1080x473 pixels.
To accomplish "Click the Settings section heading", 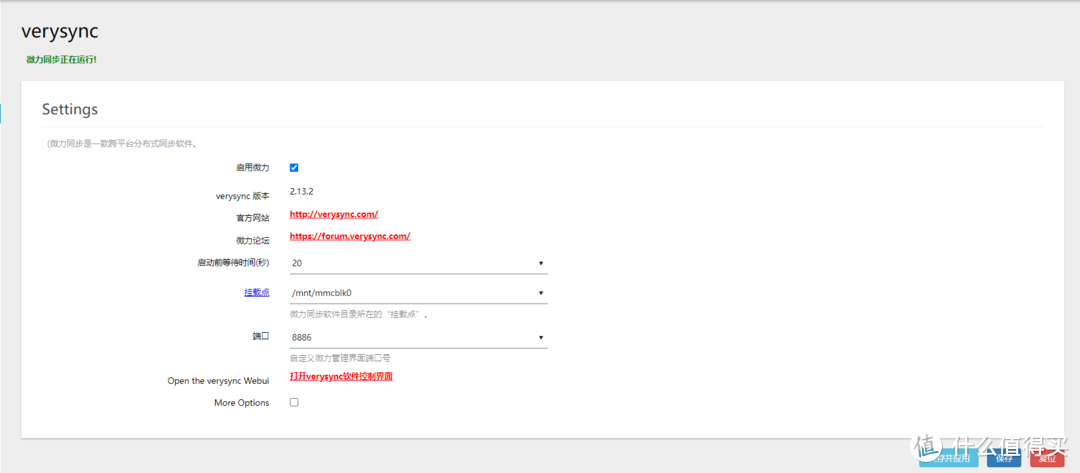I will coord(70,109).
